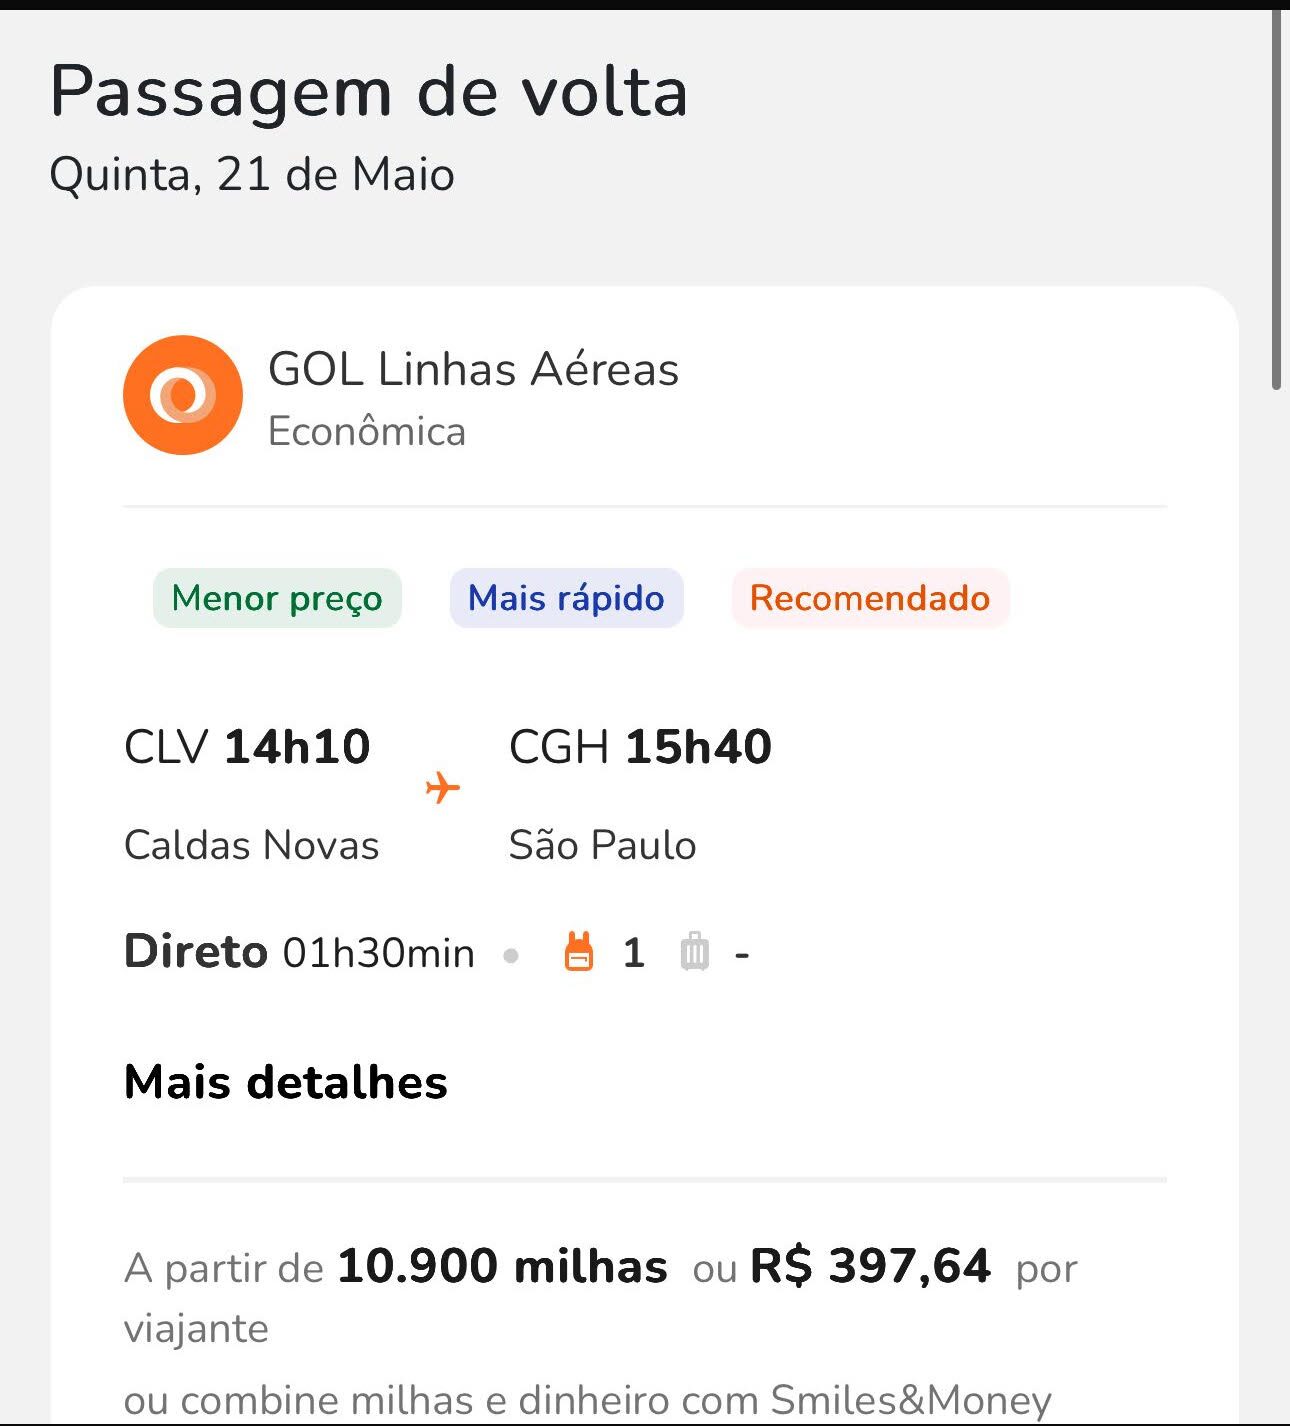The height and width of the screenshot is (1426, 1290).
Task: Click the CGH 15h40 arrival time
Action: pos(640,747)
